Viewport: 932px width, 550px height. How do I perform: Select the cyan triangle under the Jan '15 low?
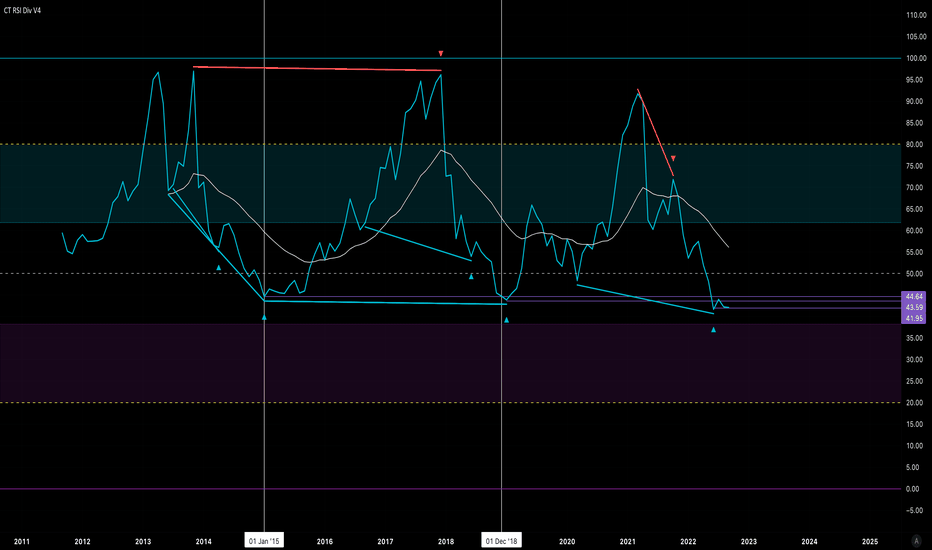[x=264, y=318]
